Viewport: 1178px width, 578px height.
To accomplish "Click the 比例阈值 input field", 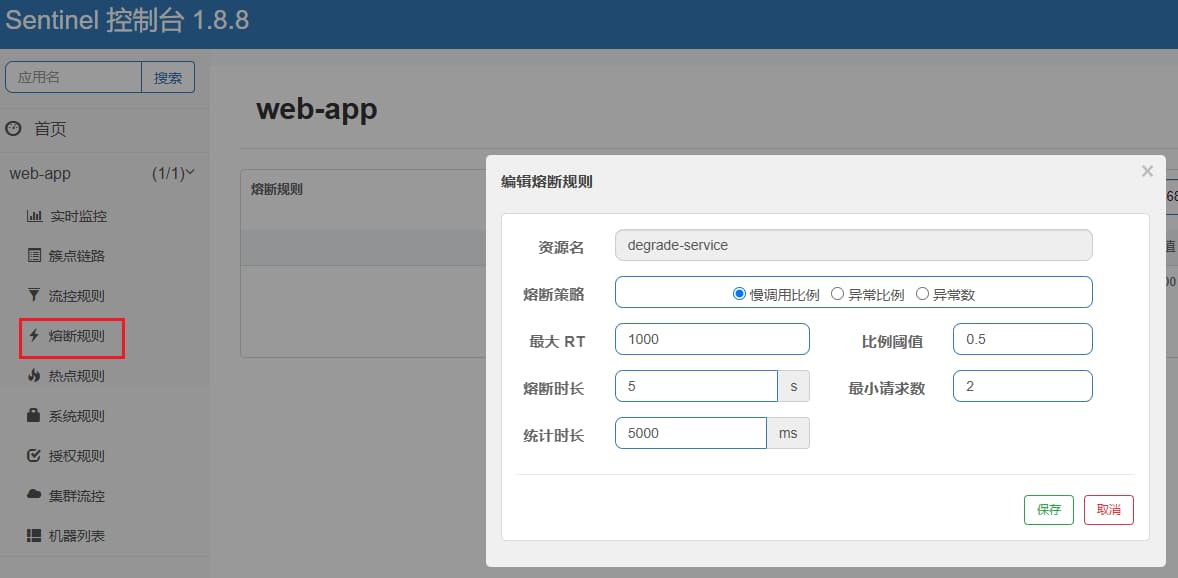I will pos(1022,339).
